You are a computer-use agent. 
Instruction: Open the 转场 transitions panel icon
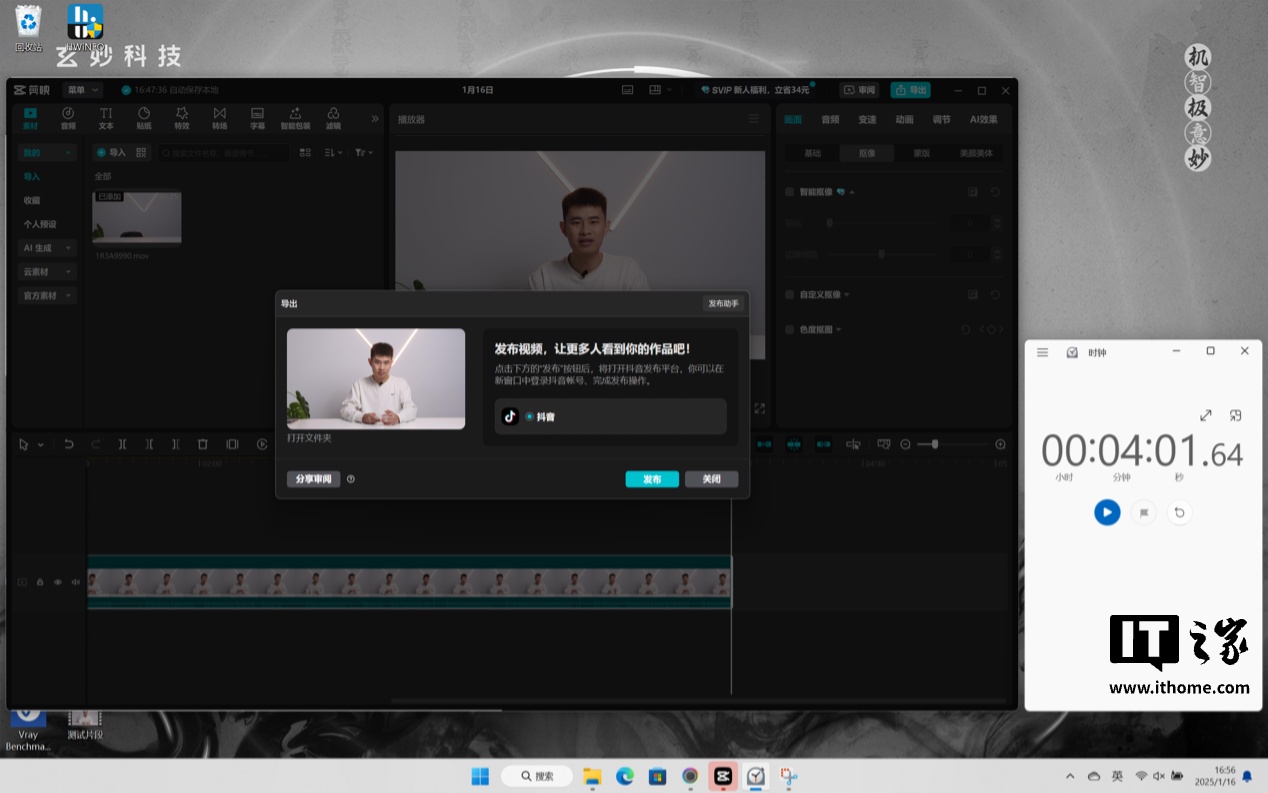tap(220, 118)
